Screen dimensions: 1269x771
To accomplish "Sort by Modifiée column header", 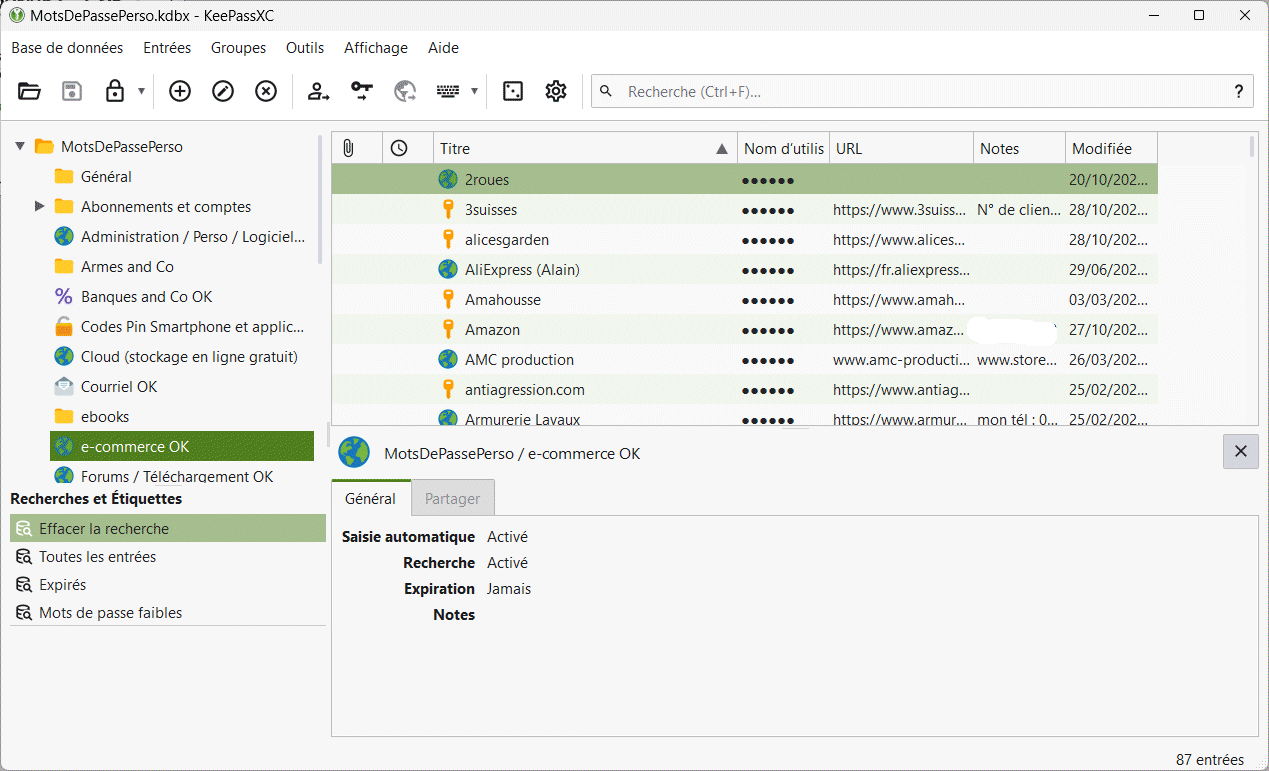I will coord(1112,148).
